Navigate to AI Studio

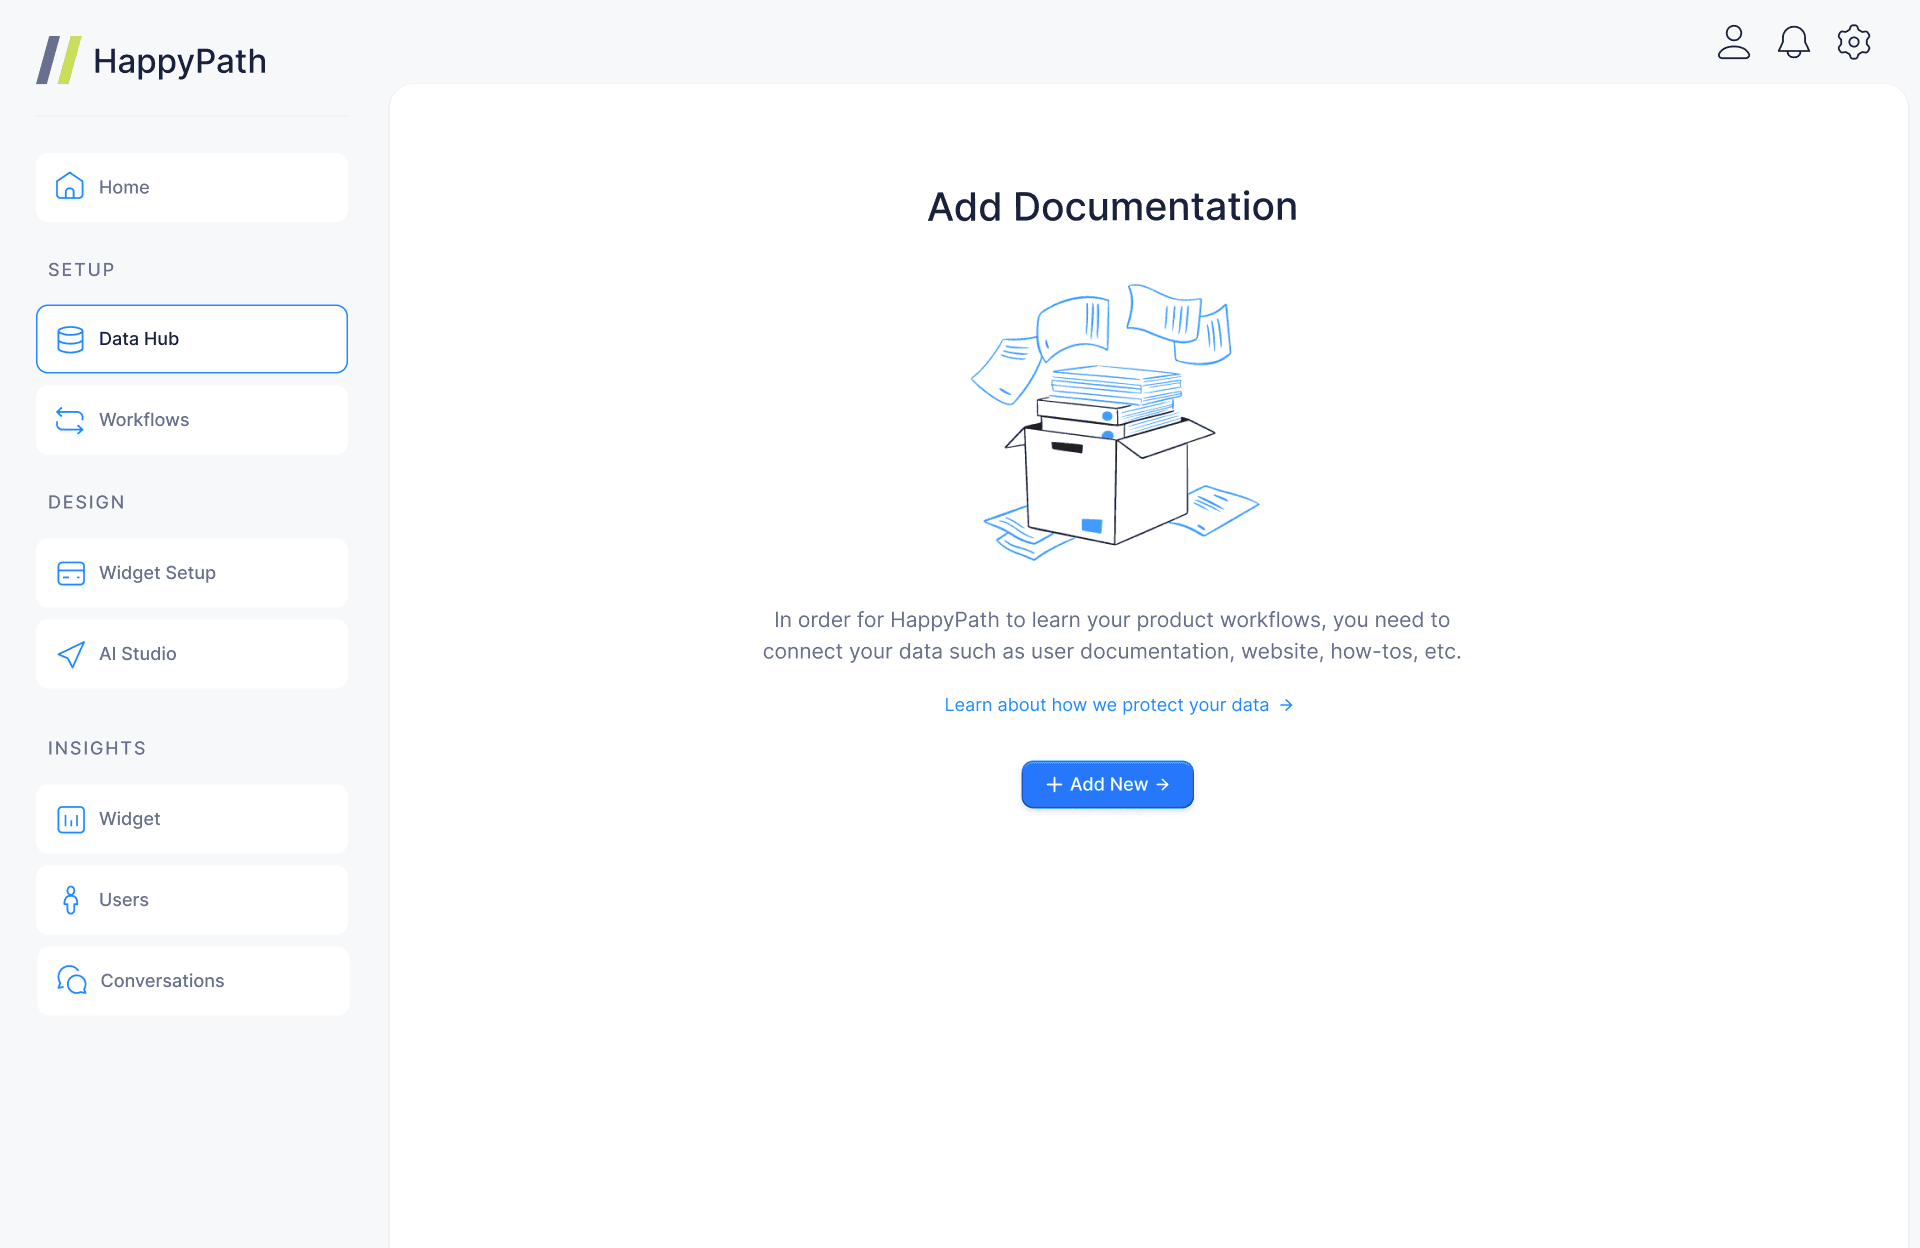tap(192, 654)
